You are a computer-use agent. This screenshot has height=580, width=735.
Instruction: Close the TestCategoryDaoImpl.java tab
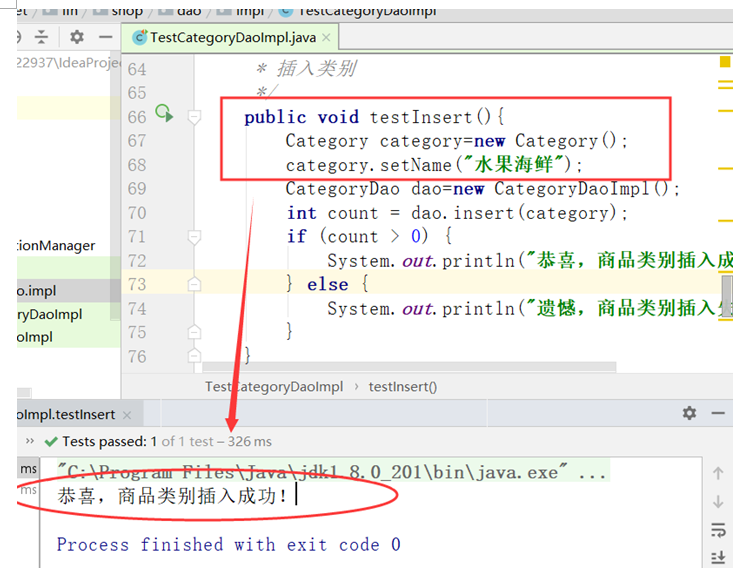tap(326, 38)
